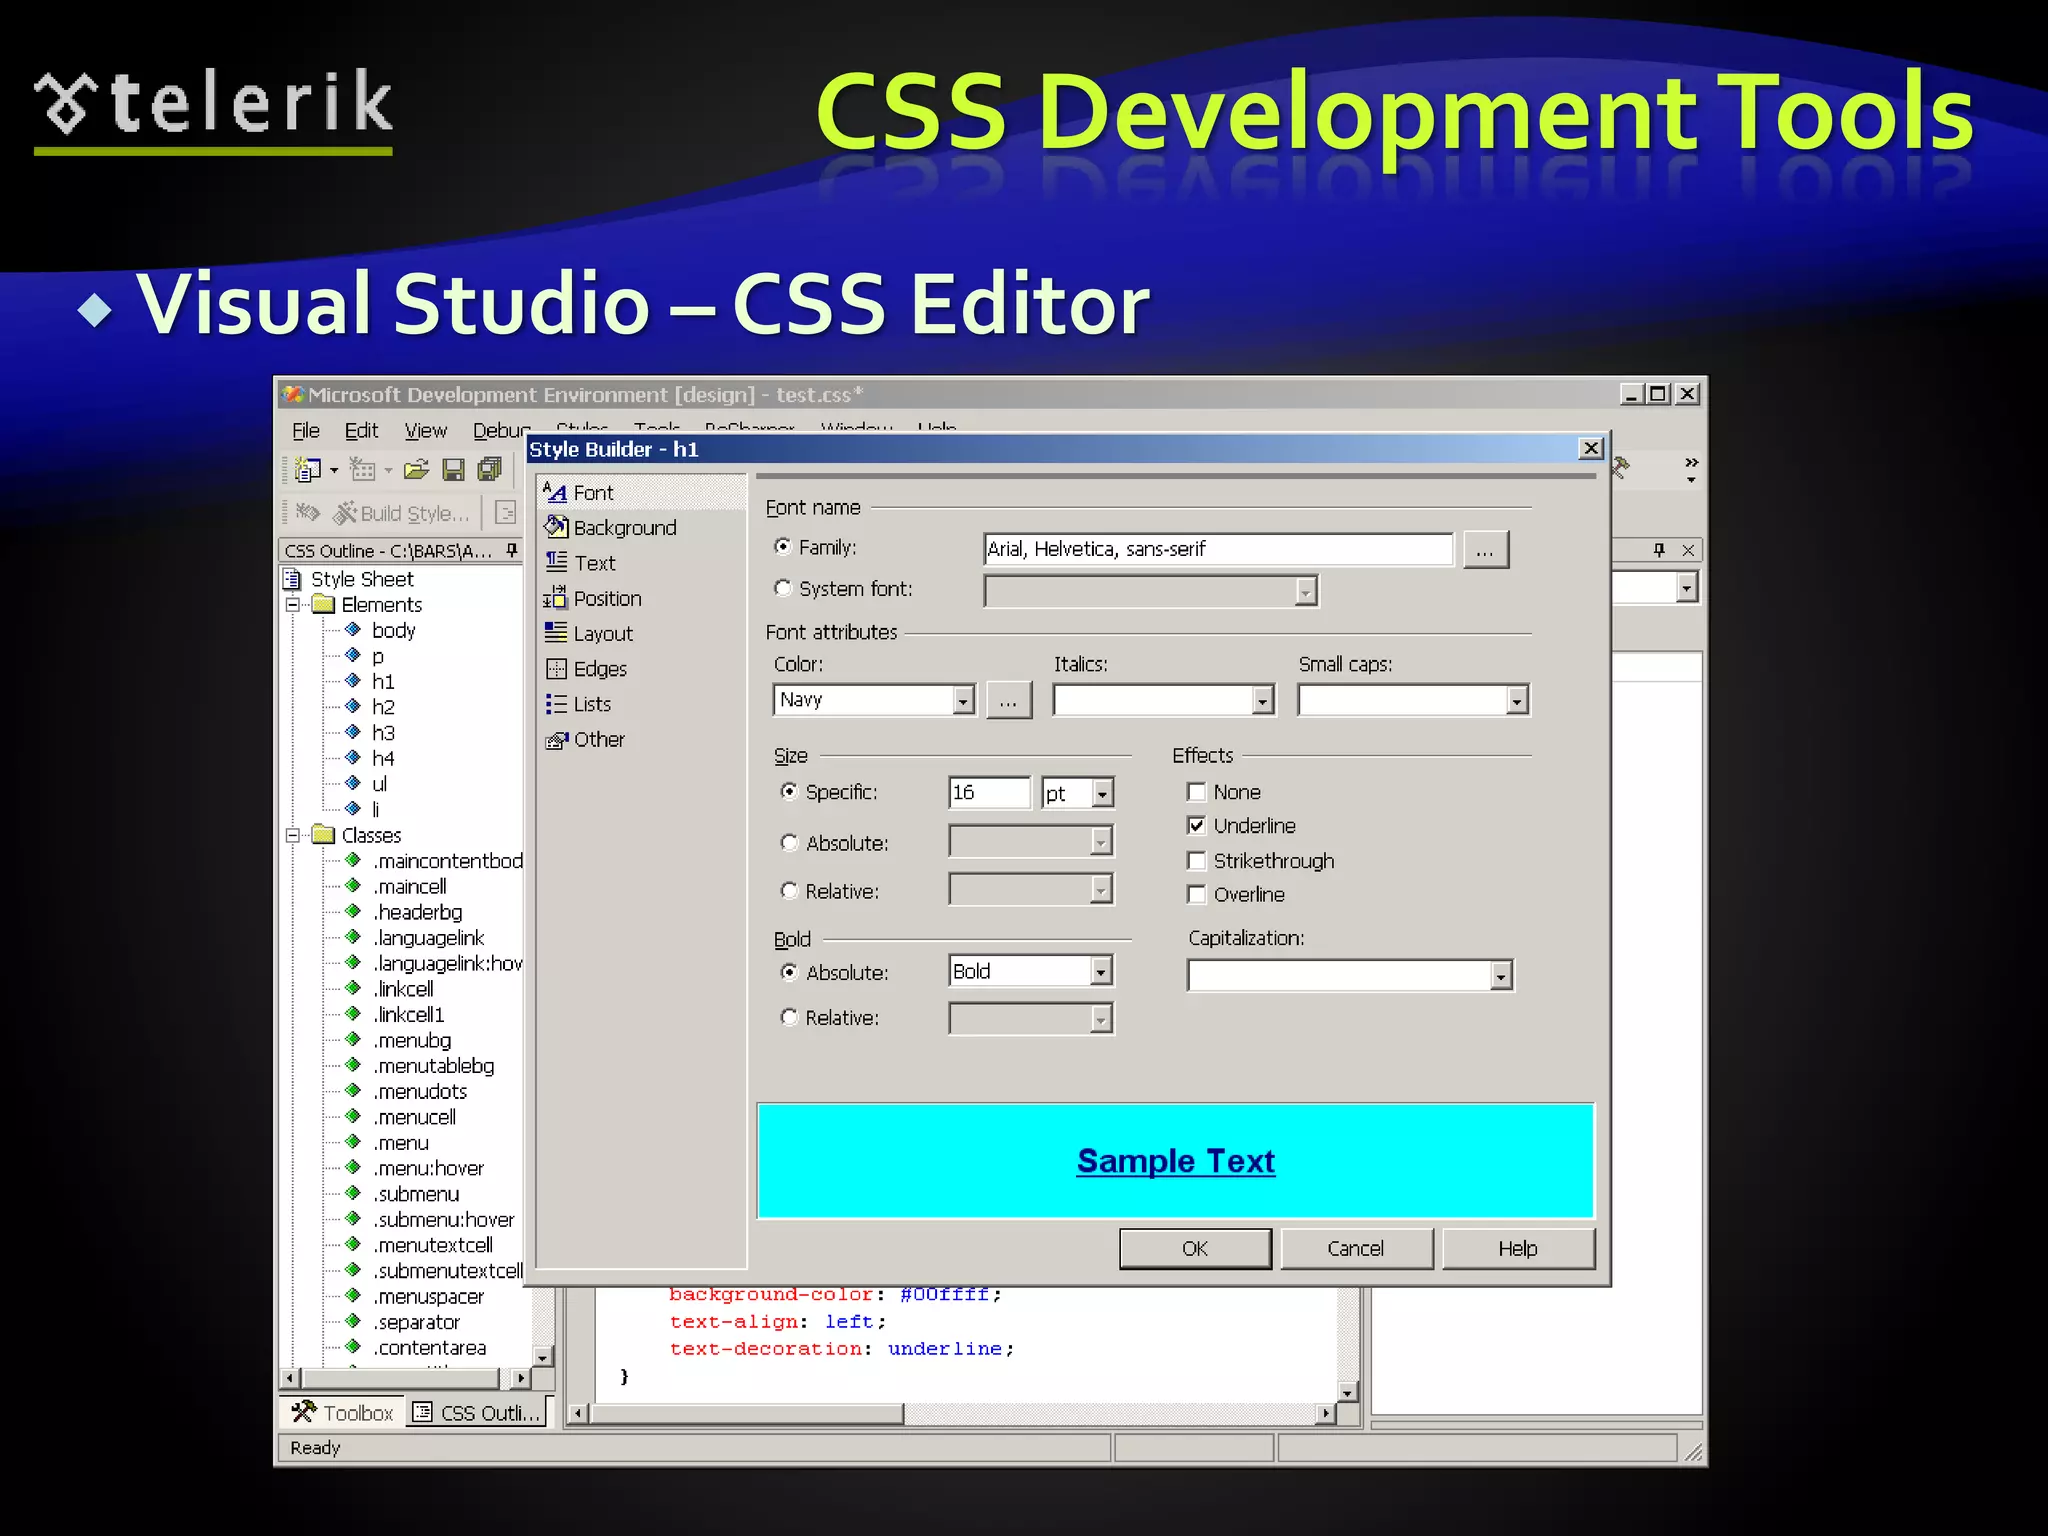Choose the Edges category icon
2048x1536 pixels.
(556, 669)
